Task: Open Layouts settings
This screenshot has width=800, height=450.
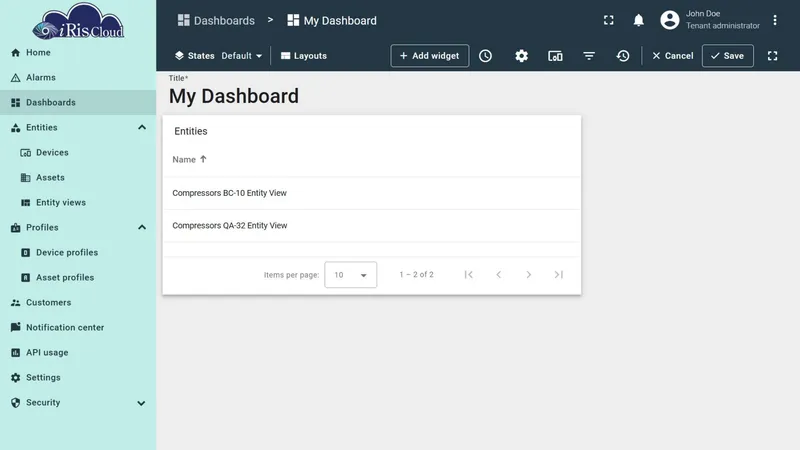Action: (304, 56)
